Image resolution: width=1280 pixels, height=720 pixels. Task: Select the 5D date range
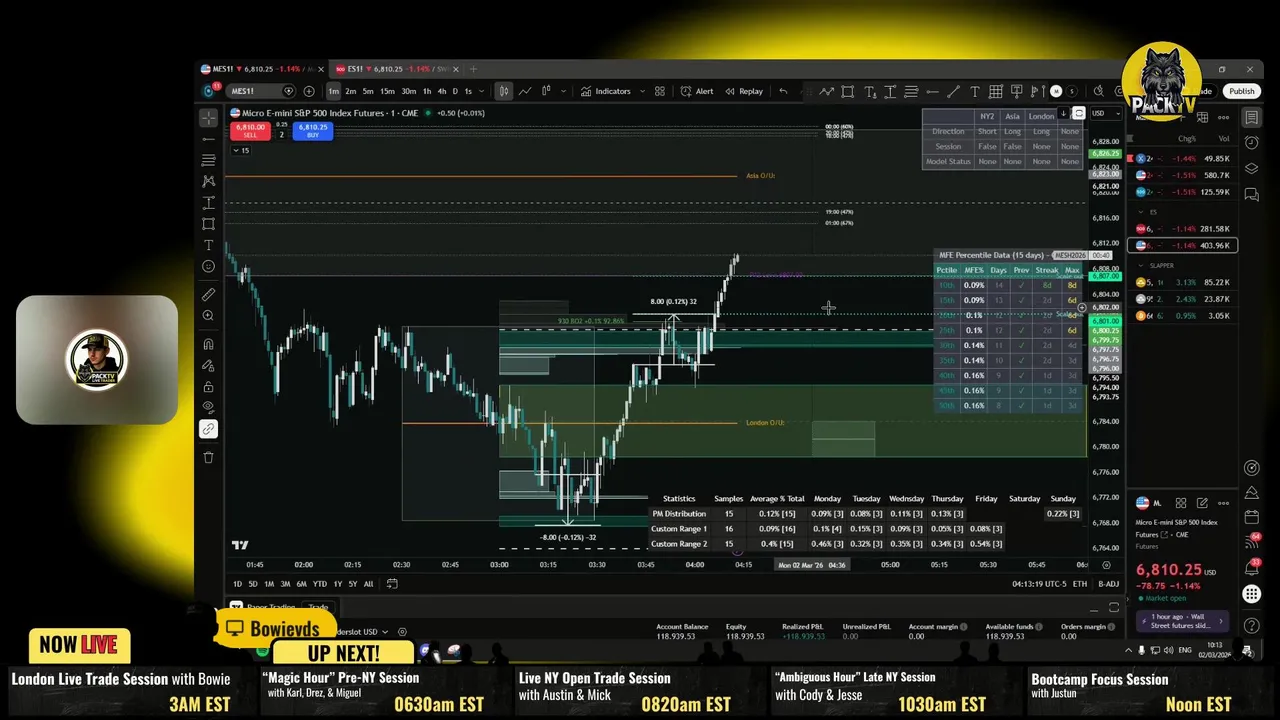[253, 584]
